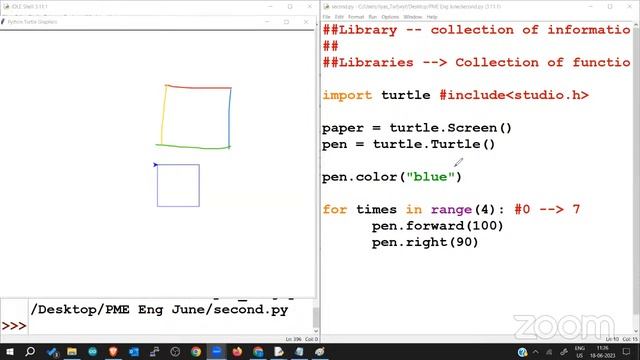
Task: Click the blue turtle arrow cursor
Action: (x=155, y=164)
